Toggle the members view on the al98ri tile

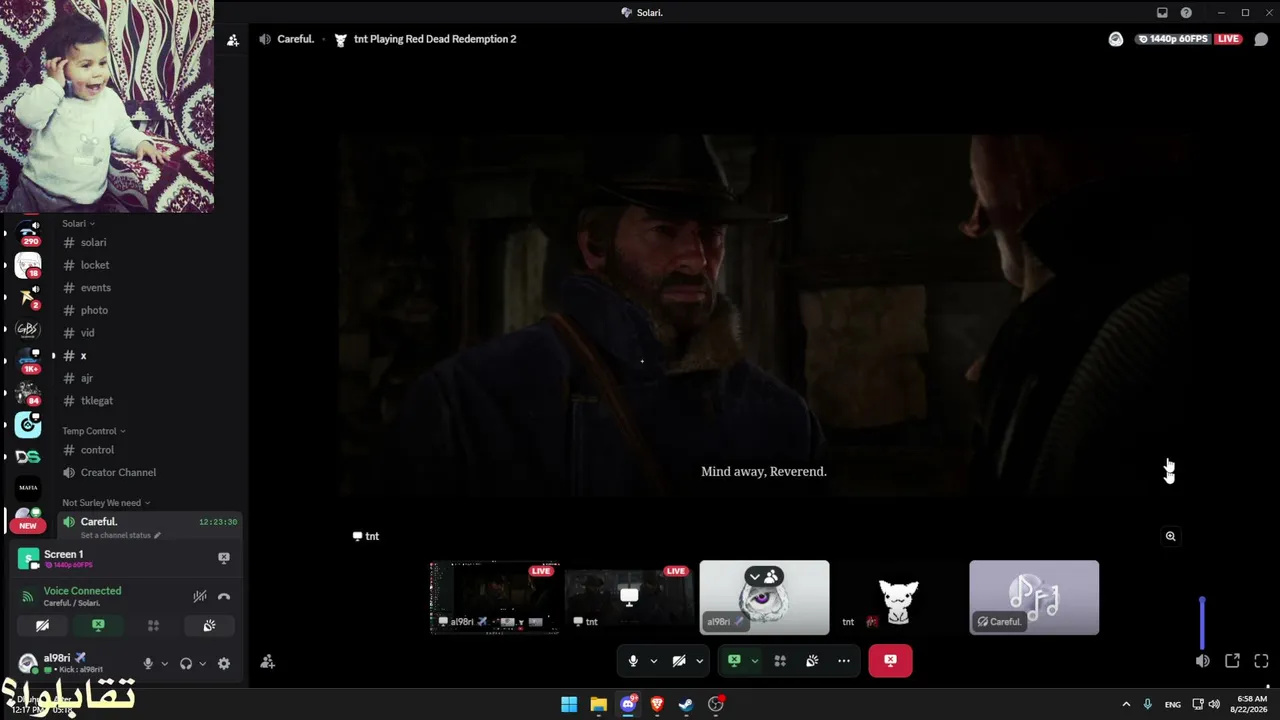coord(764,576)
